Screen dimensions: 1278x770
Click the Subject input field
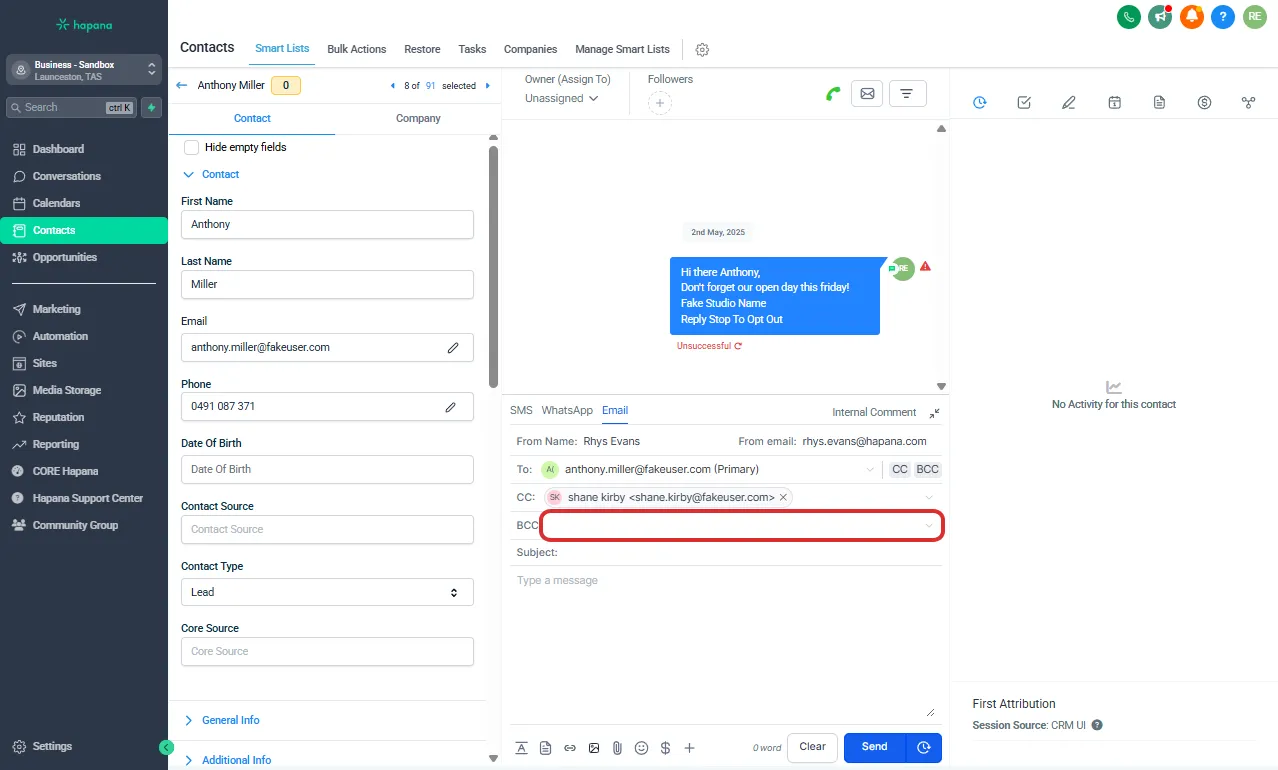750,553
